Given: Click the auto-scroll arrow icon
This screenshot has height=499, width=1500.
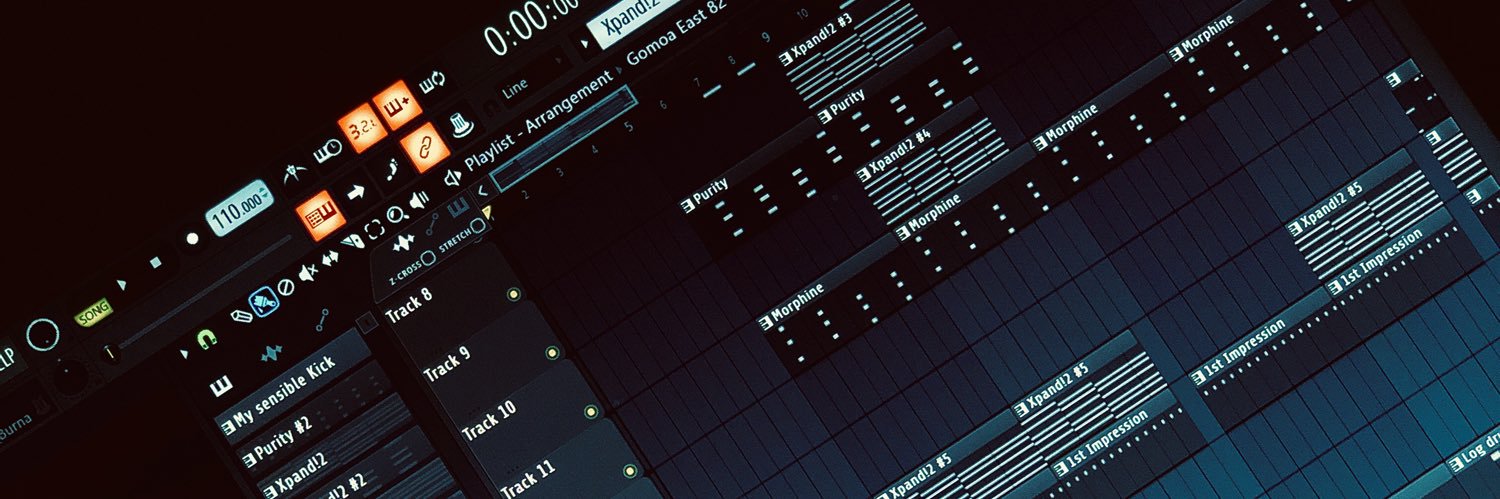Looking at the screenshot, I should click(356, 191).
